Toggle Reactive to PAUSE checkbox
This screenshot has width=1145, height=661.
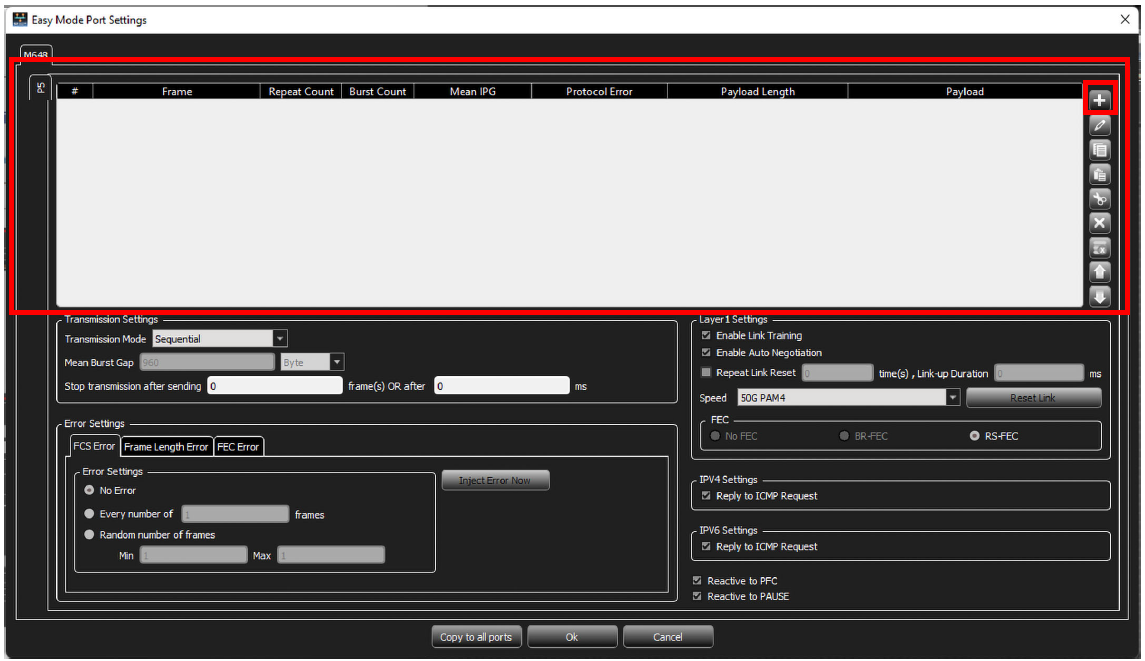click(697, 596)
